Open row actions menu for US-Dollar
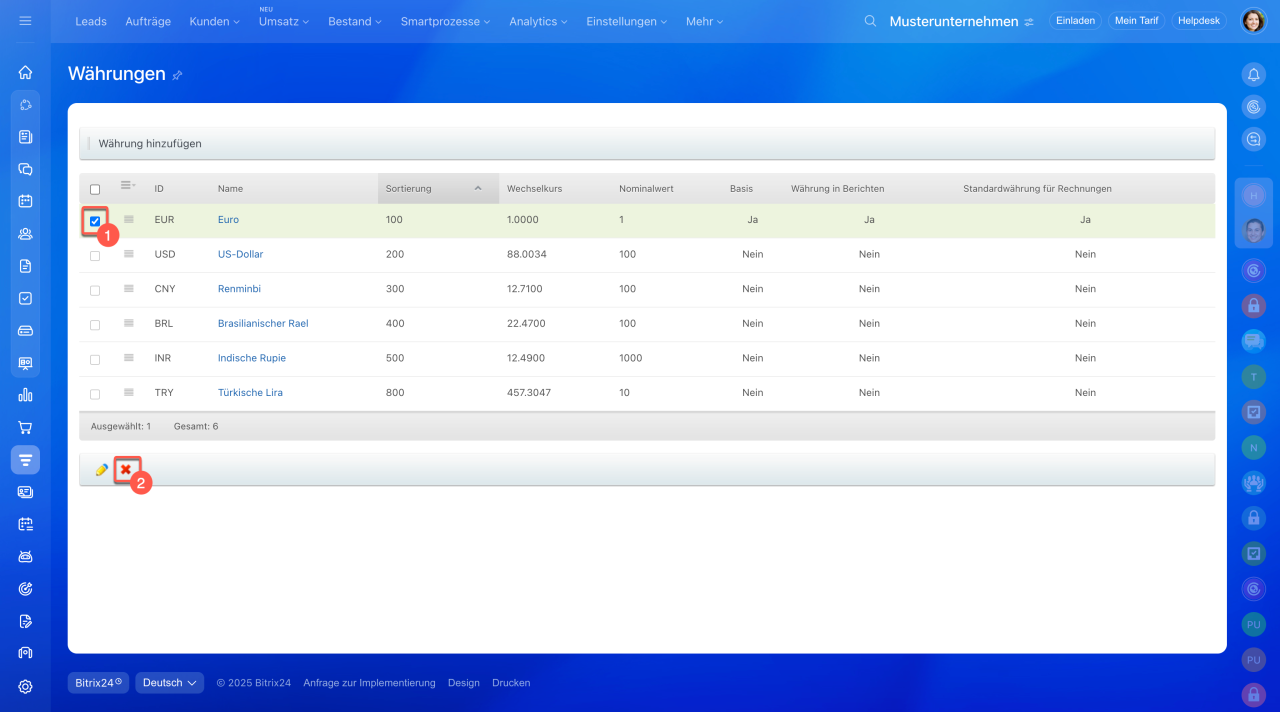 [128, 254]
